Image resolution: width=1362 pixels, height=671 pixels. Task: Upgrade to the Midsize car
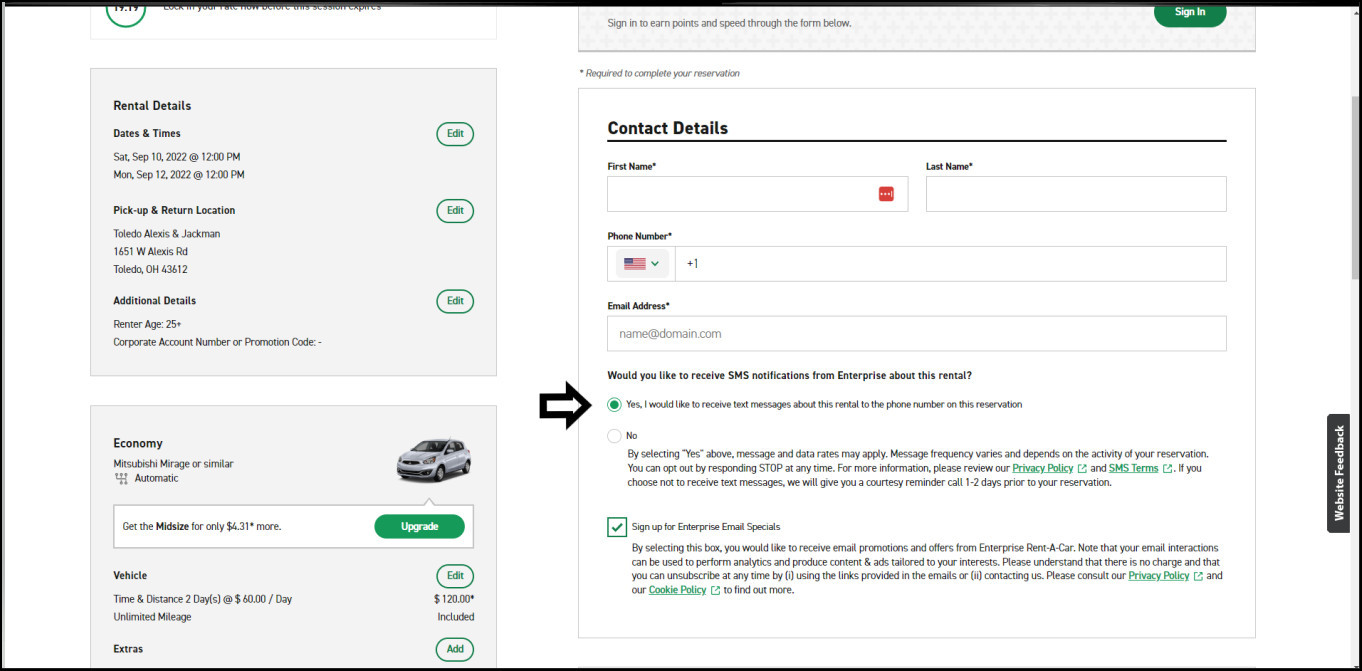[x=419, y=527]
